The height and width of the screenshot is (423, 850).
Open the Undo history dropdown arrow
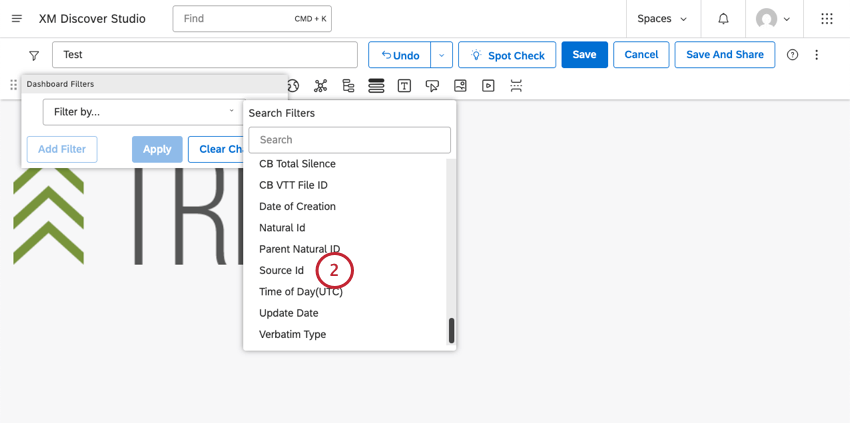(x=441, y=55)
